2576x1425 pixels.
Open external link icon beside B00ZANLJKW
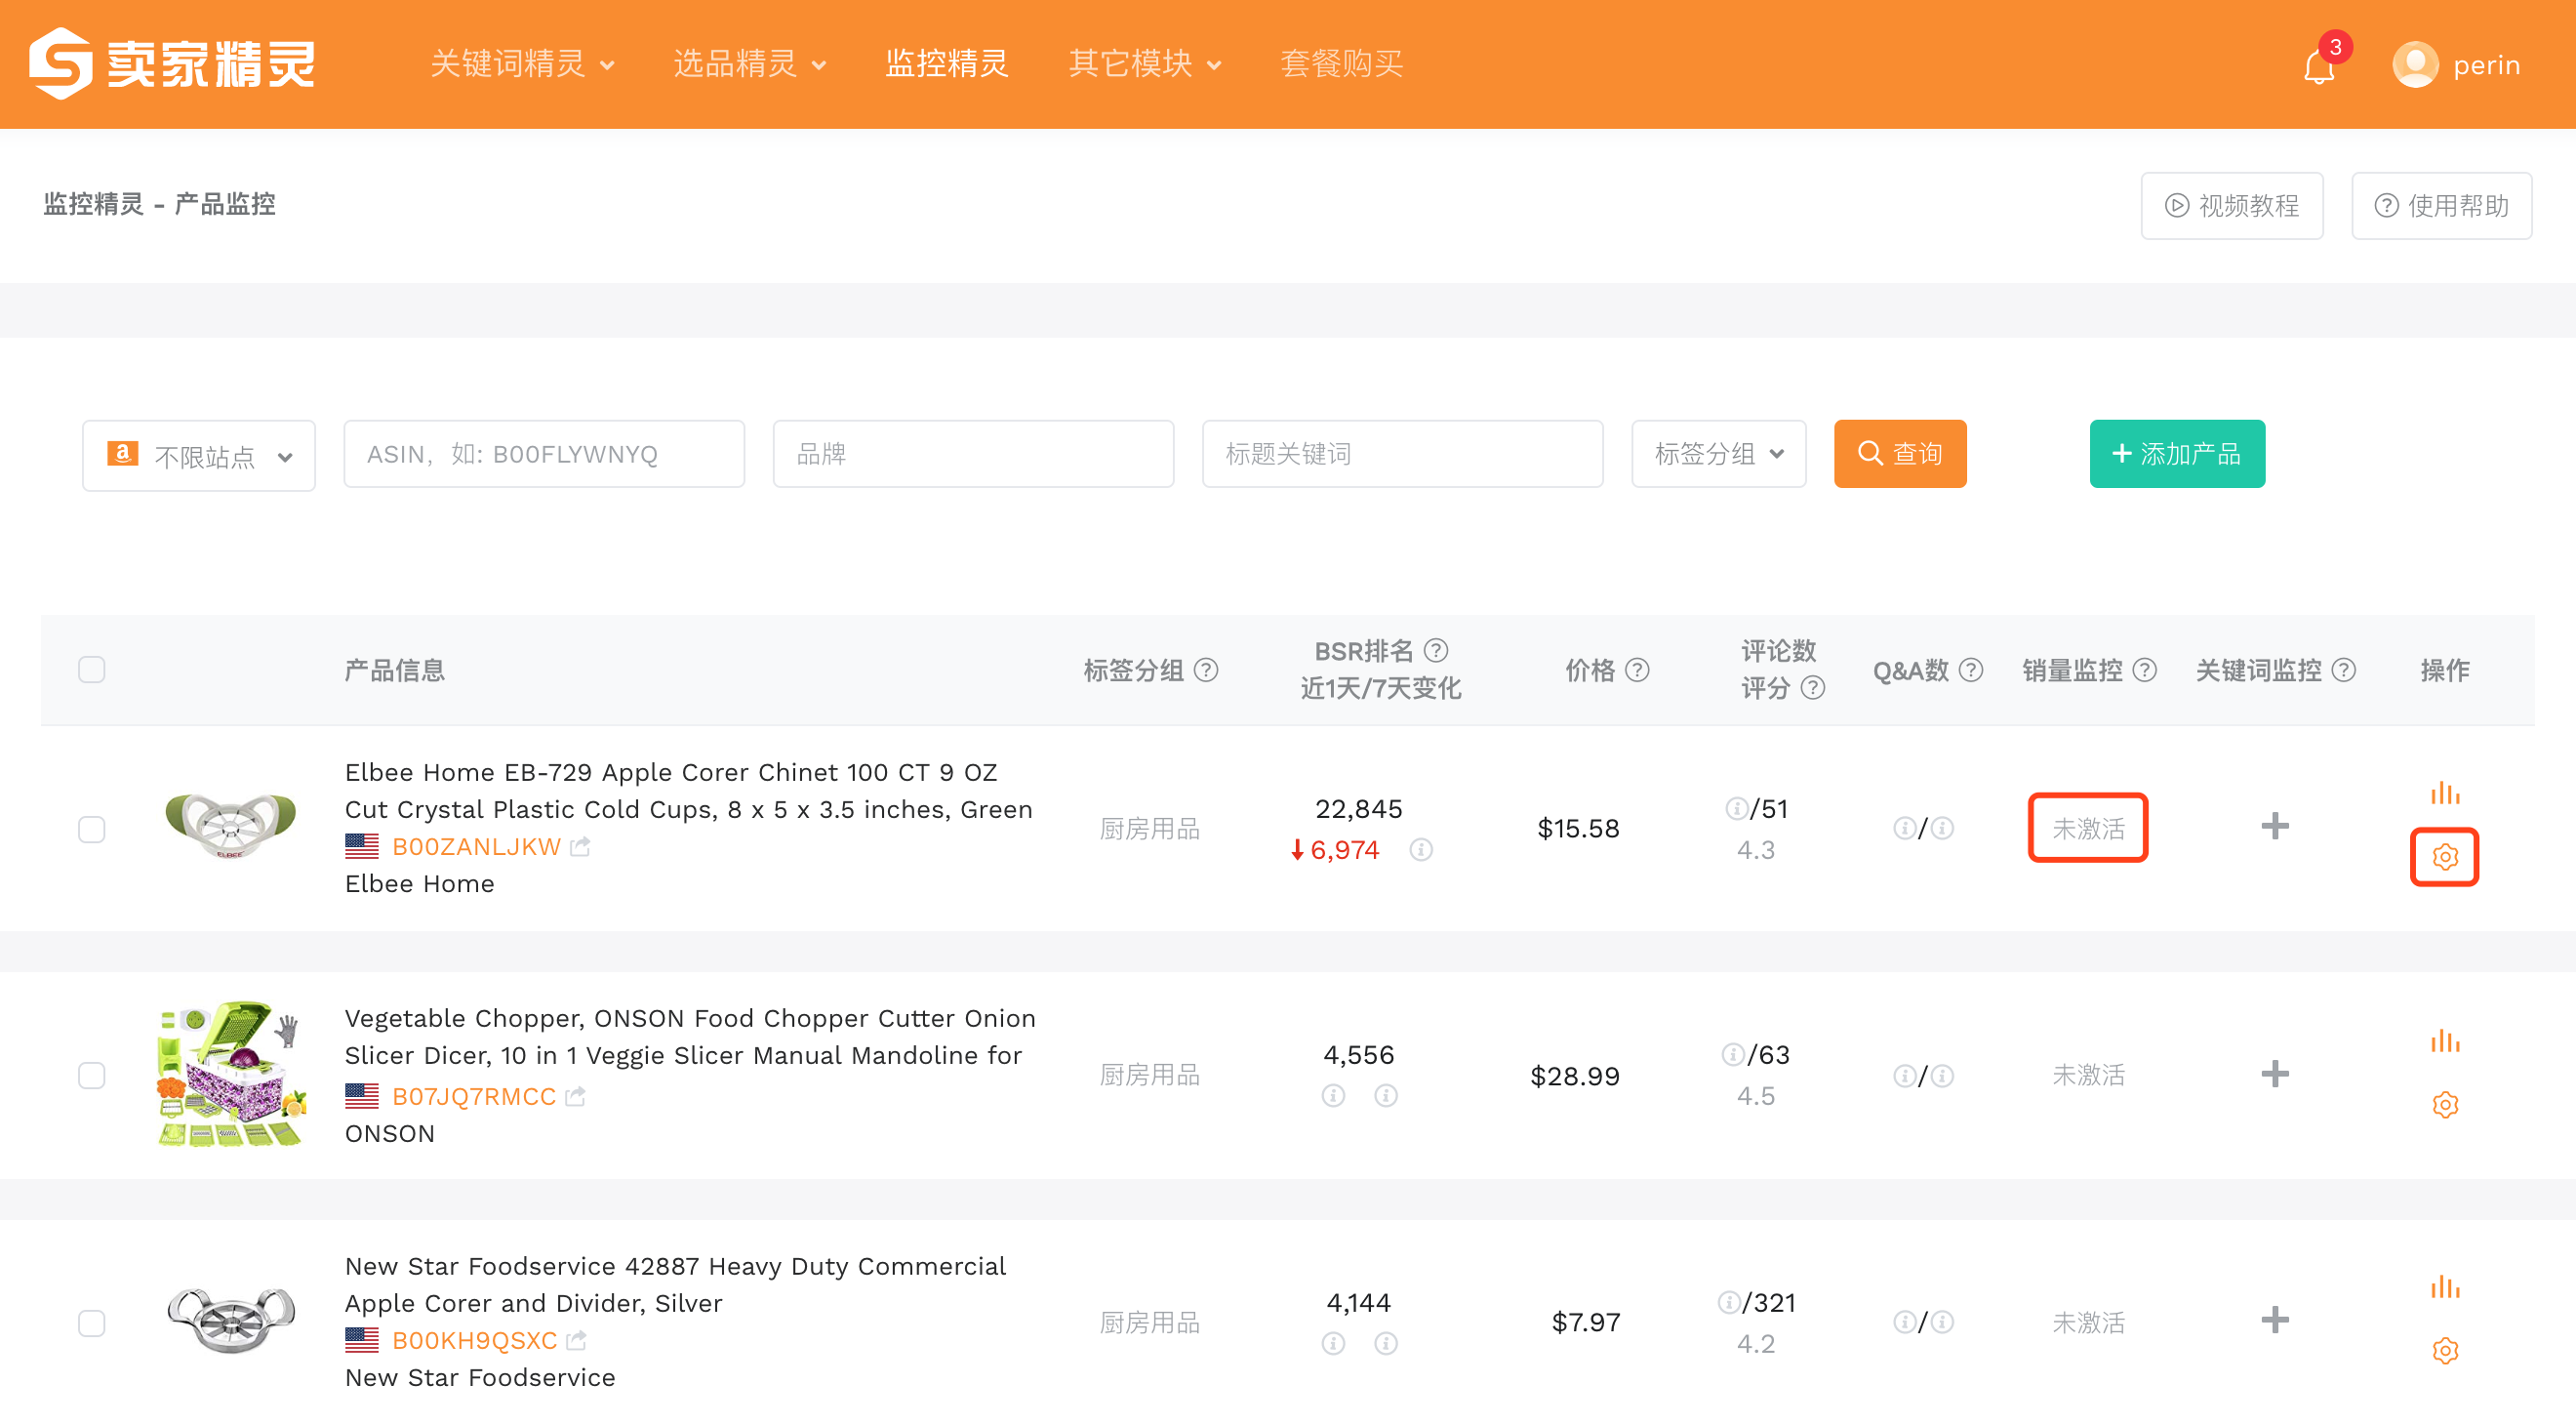pyautogui.click(x=580, y=847)
